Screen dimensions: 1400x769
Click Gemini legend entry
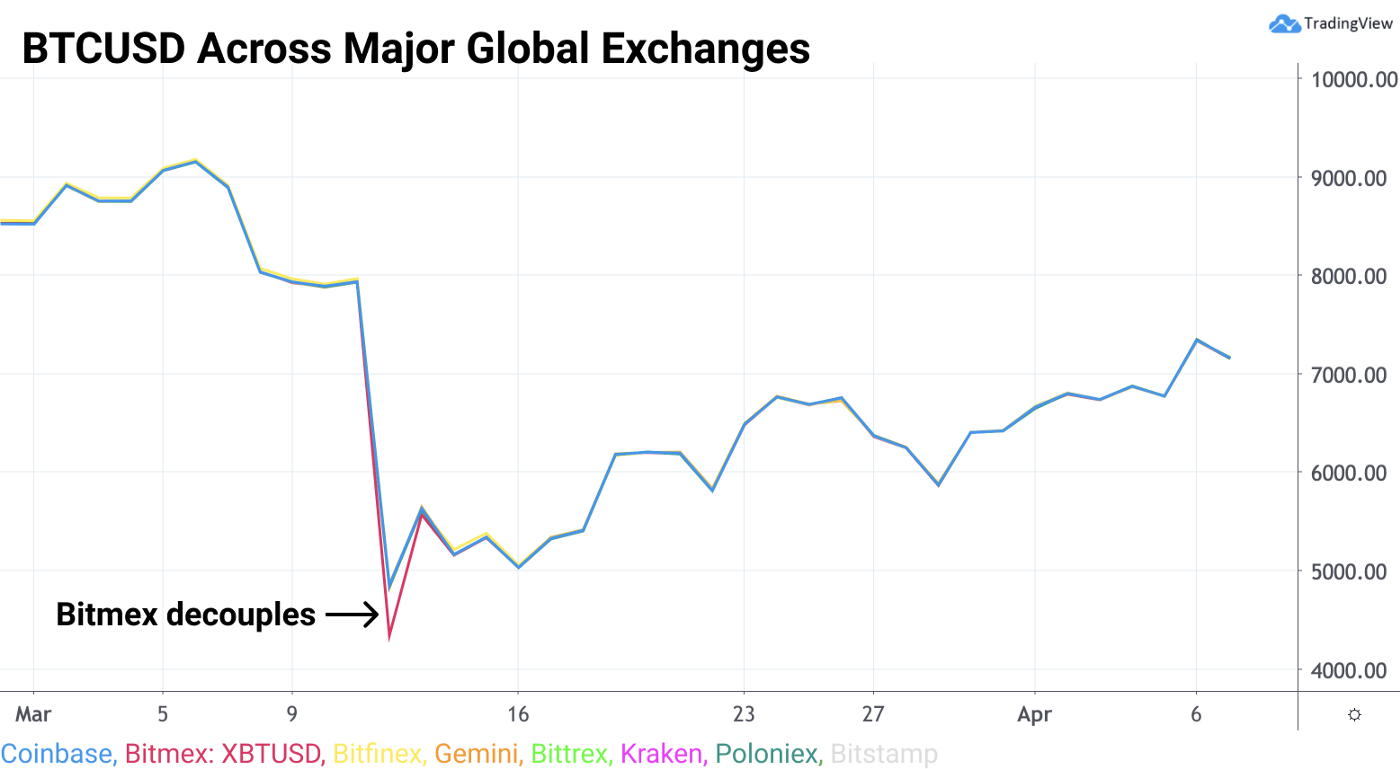pyautogui.click(x=477, y=752)
